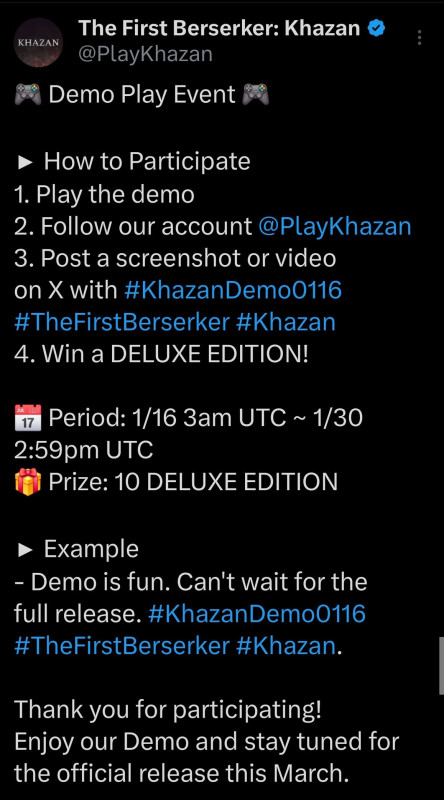The height and width of the screenshot is (800, 444).
Task: Click the gray @PlayKhazan handle under the name
Action: [x=145, y=54]
